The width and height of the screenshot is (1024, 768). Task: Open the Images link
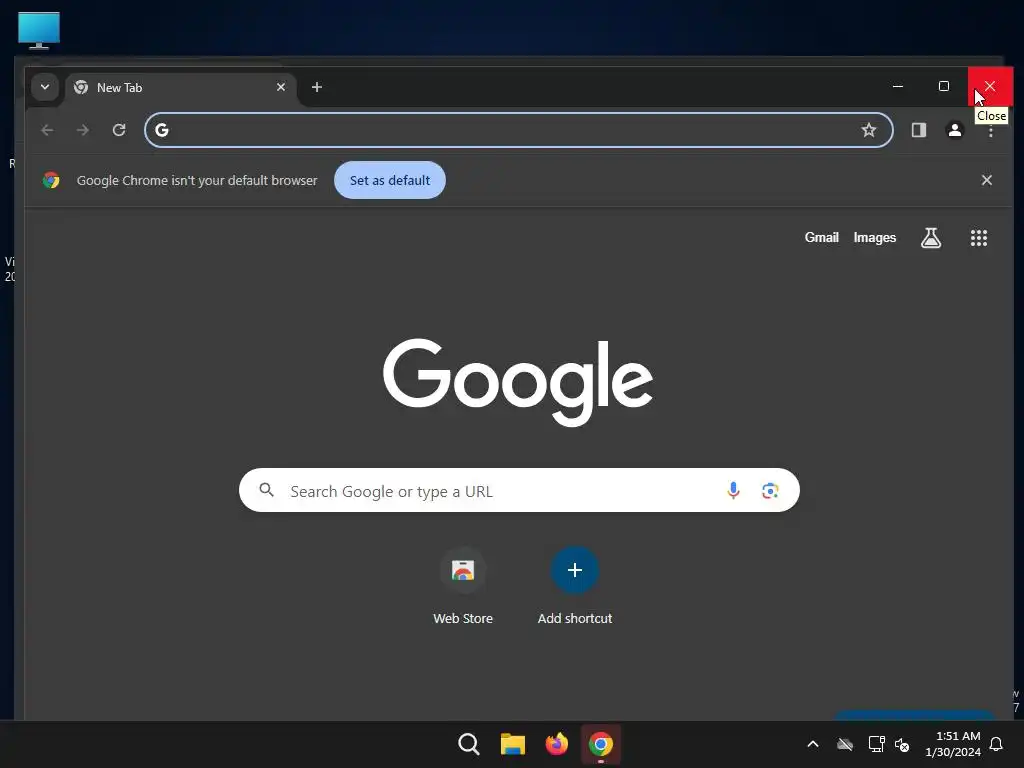click(x=874, y=238)
